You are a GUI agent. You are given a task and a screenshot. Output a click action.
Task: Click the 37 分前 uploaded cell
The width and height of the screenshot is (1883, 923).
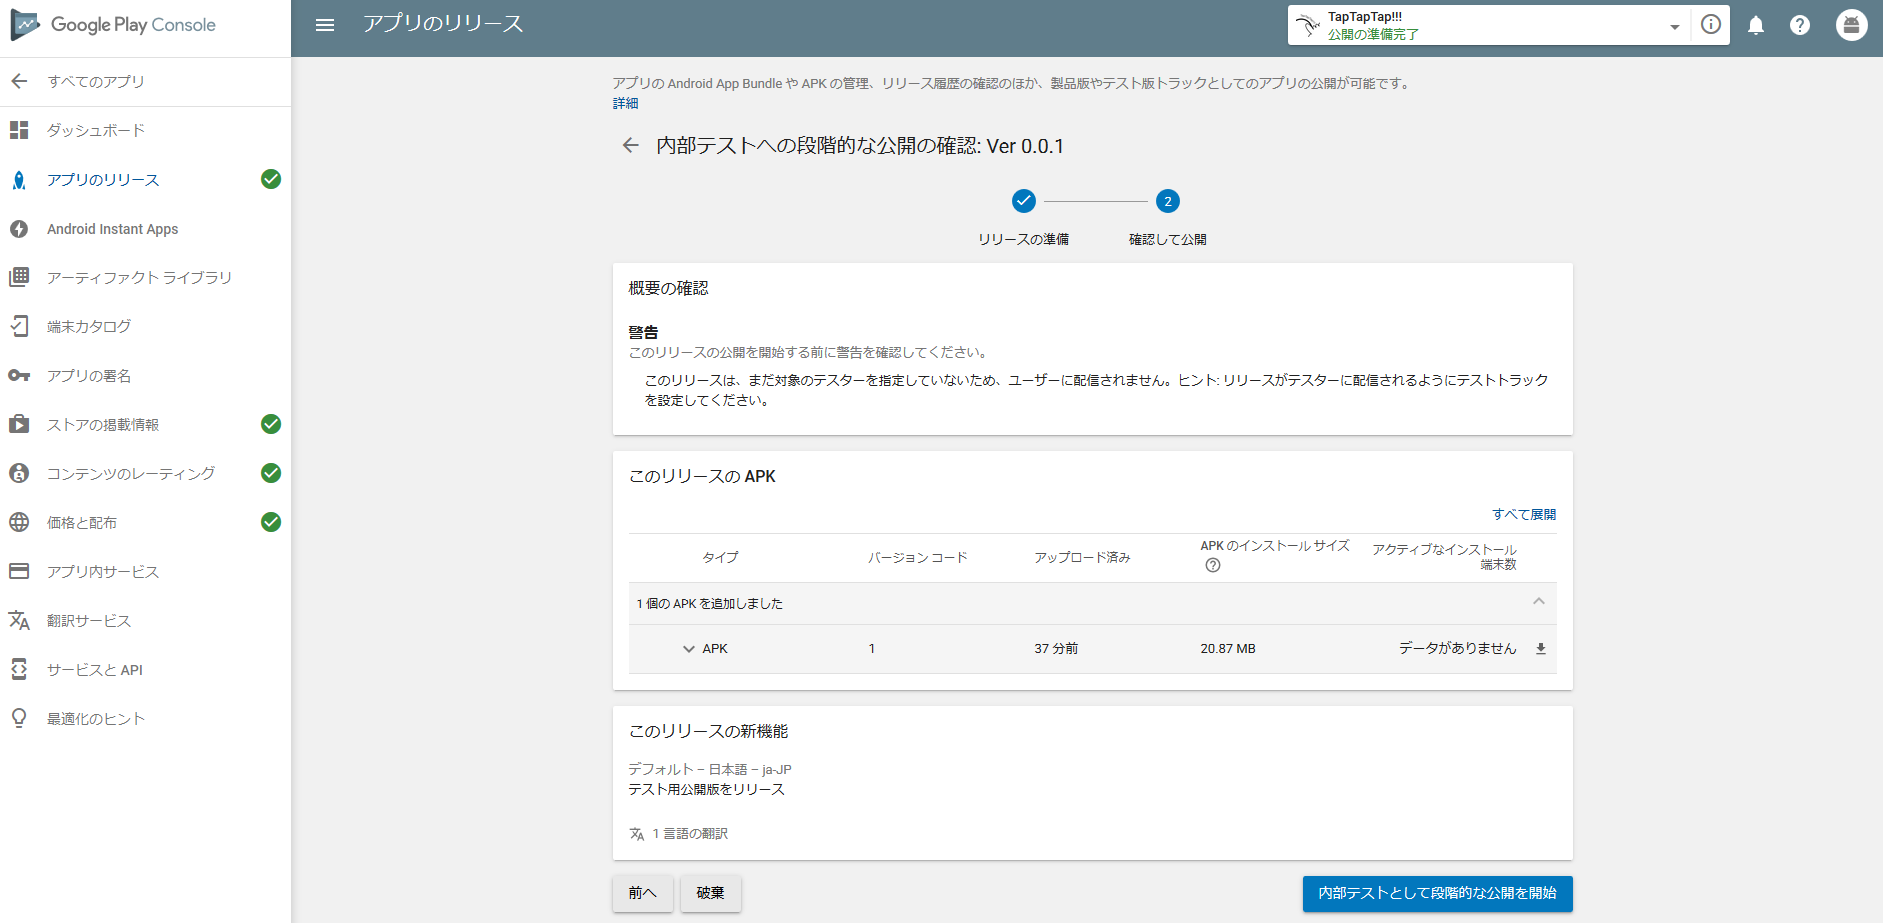click(1056, 649)
